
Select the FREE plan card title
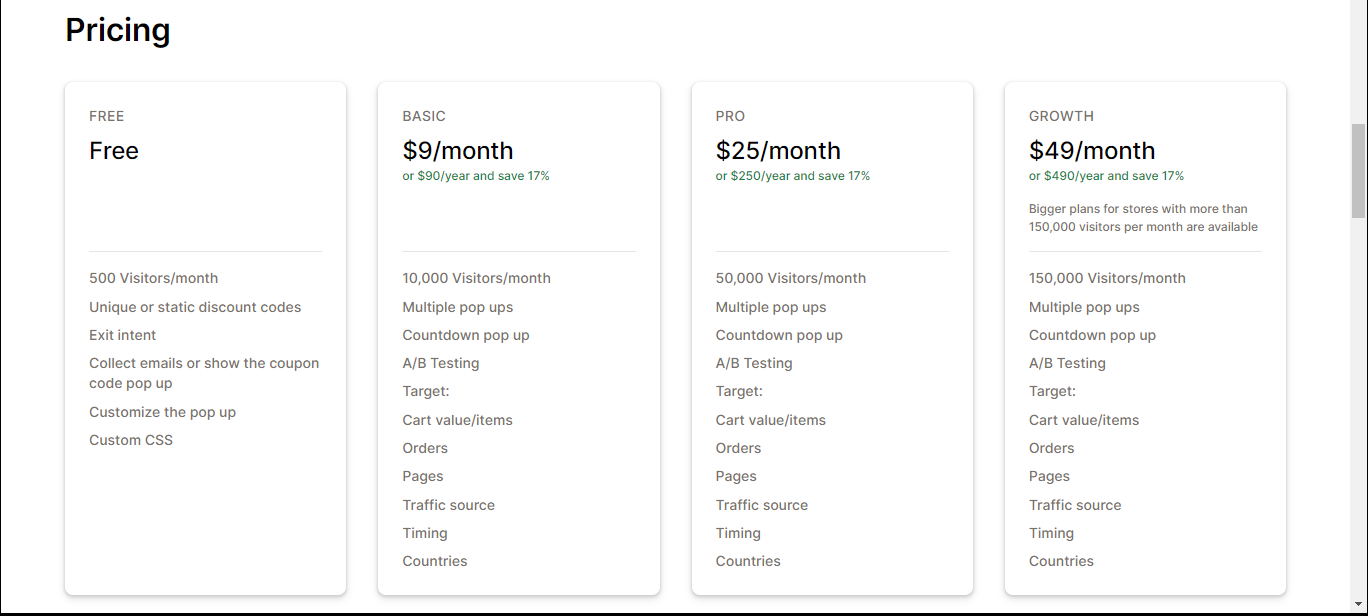(x=107, y=116)
